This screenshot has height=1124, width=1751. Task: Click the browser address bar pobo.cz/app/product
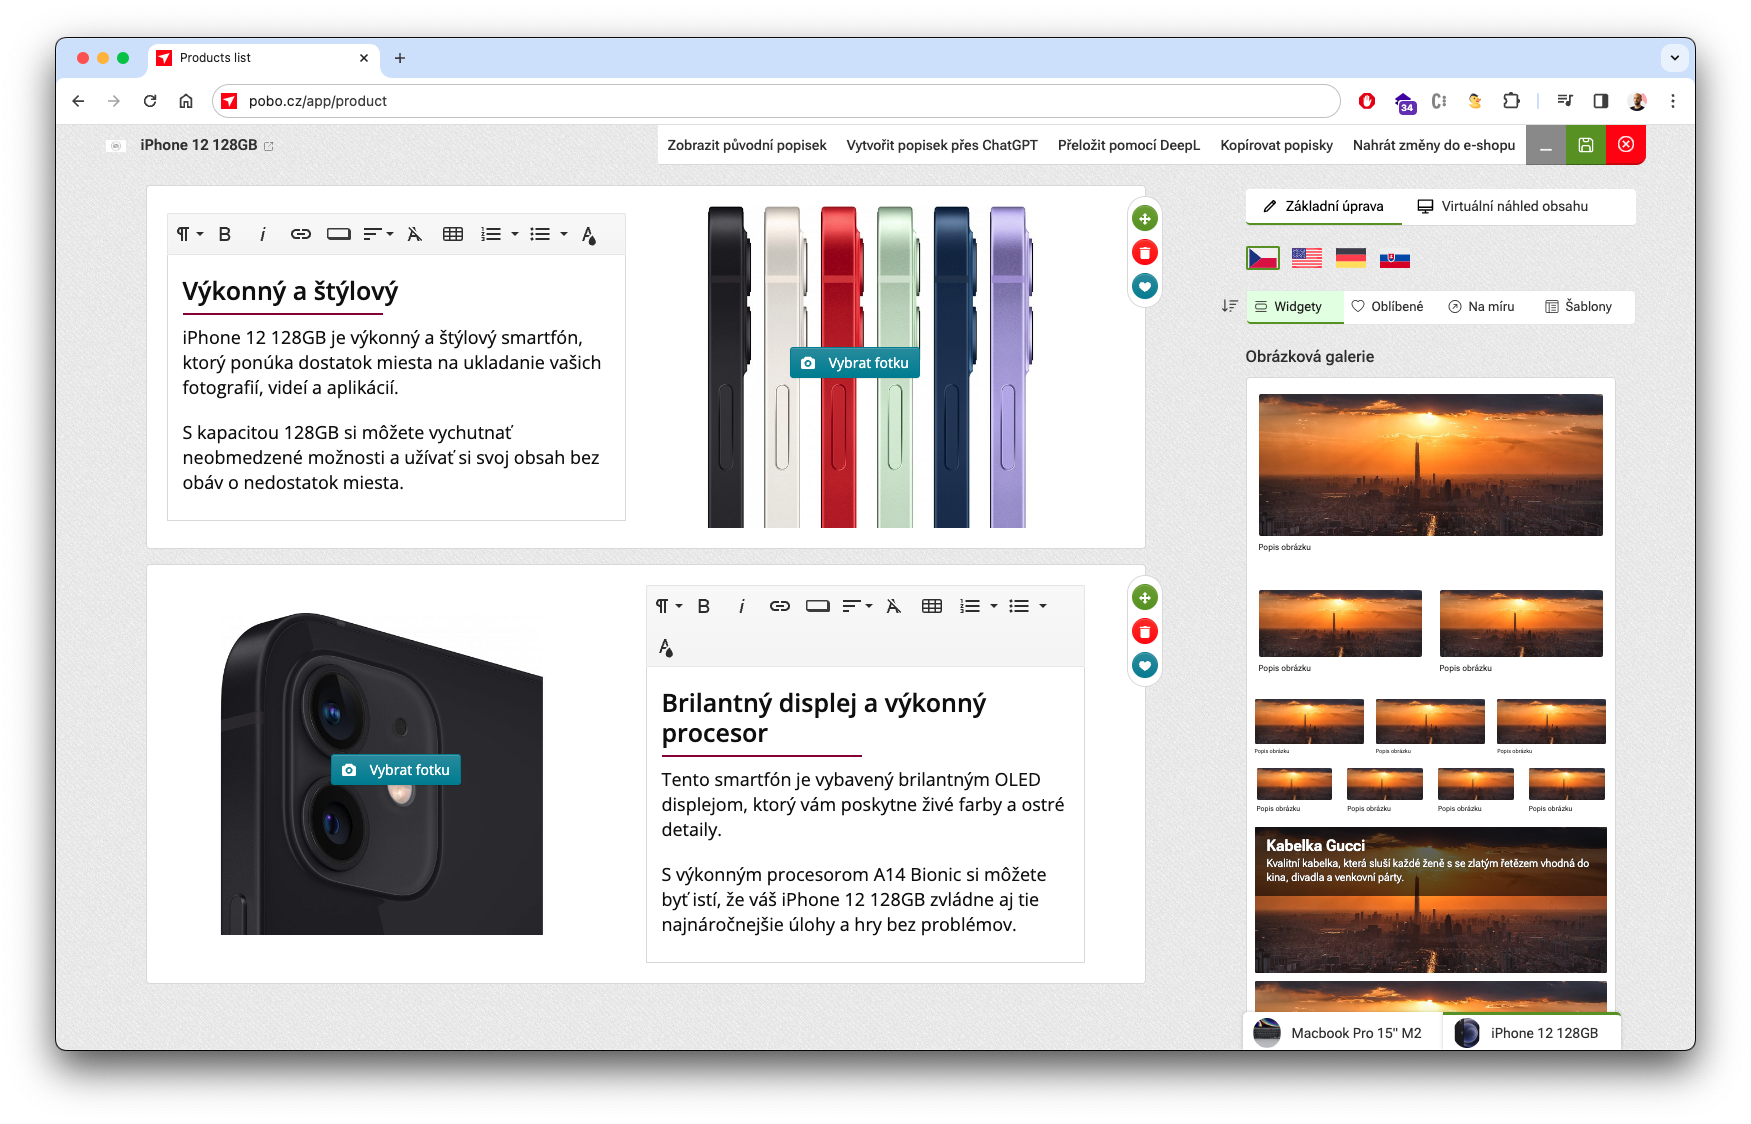pos(776,101)
